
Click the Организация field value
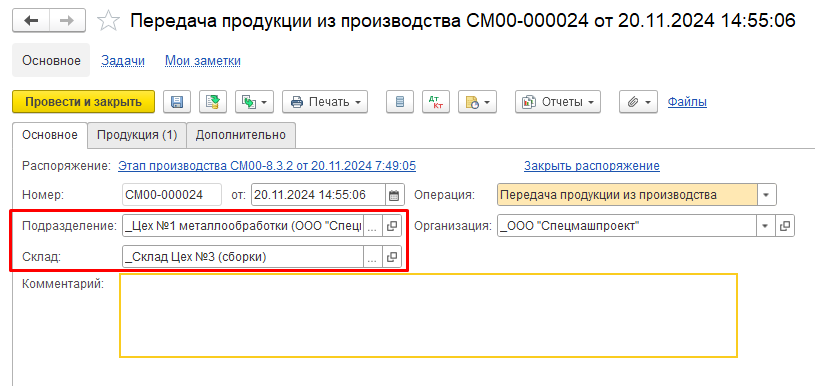coord(627,226)
